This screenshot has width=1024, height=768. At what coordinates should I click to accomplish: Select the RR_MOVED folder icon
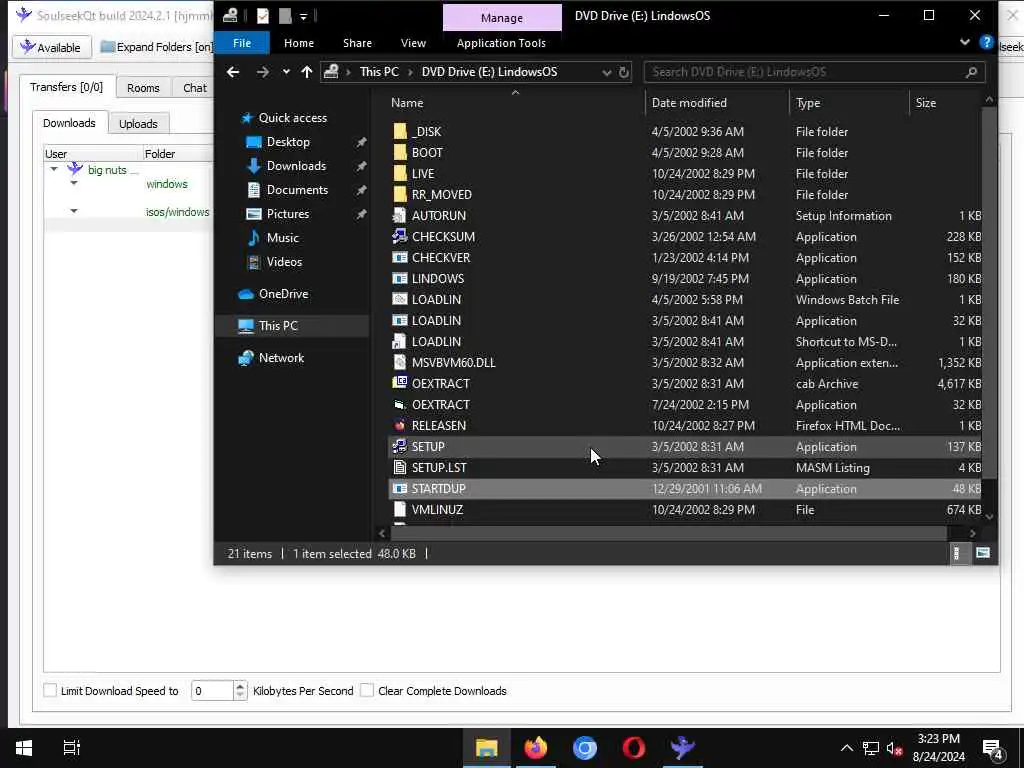pos(400,195)
